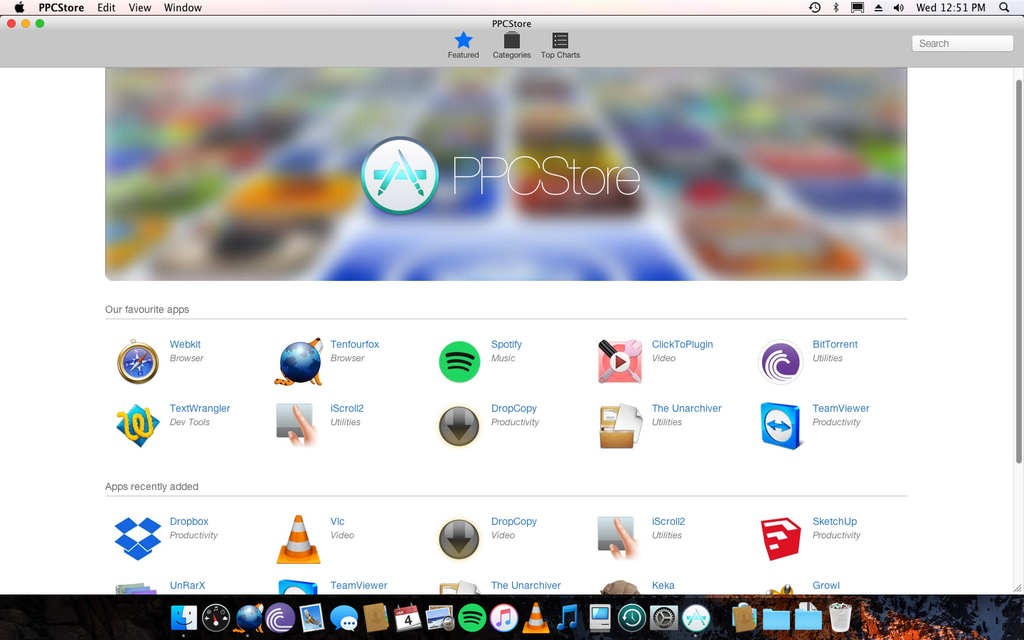This screenshot has width=1024, height=640.
Task: Click the Spotify icon in the dock
Action: coord(472,617)
